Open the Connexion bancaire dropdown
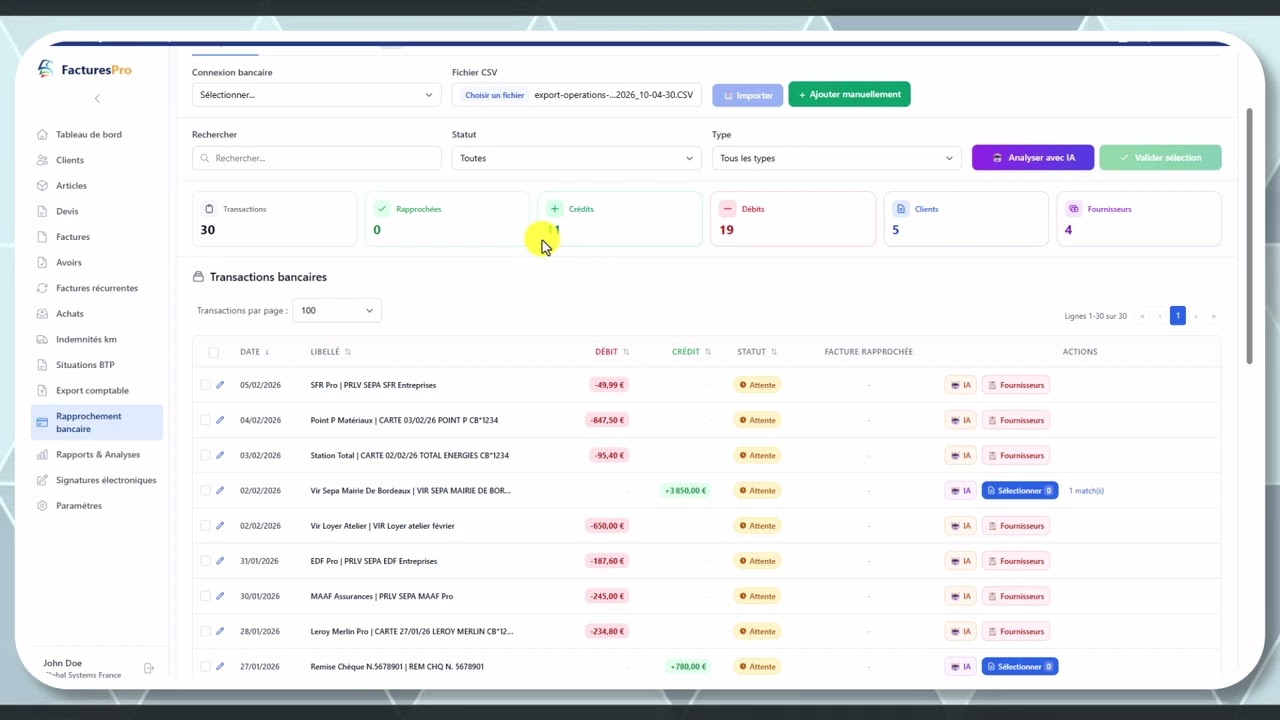This screenshot has height=720, width=1280. [316, 95]
